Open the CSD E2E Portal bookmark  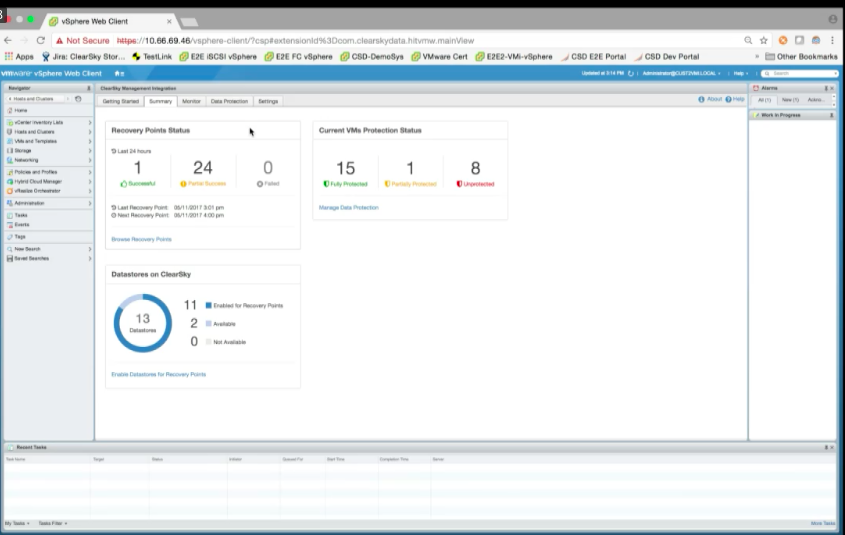pos(594,57)
